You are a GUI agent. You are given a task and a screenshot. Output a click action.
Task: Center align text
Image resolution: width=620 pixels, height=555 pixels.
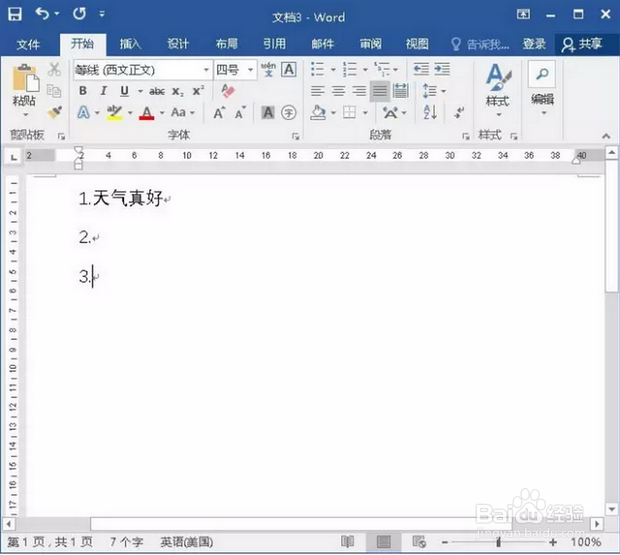pyautogui.click(x=338, y=91)
